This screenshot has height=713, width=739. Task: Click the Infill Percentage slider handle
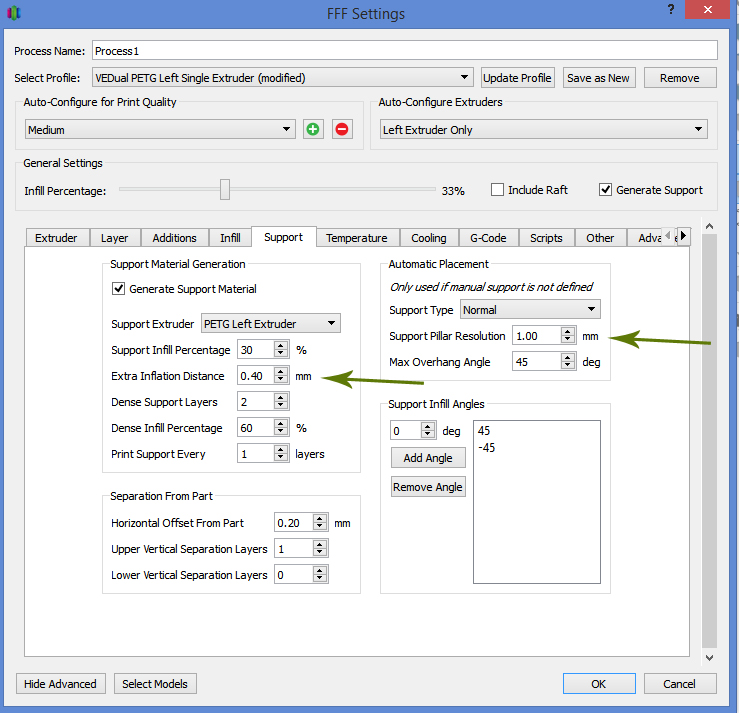(225, 189)
